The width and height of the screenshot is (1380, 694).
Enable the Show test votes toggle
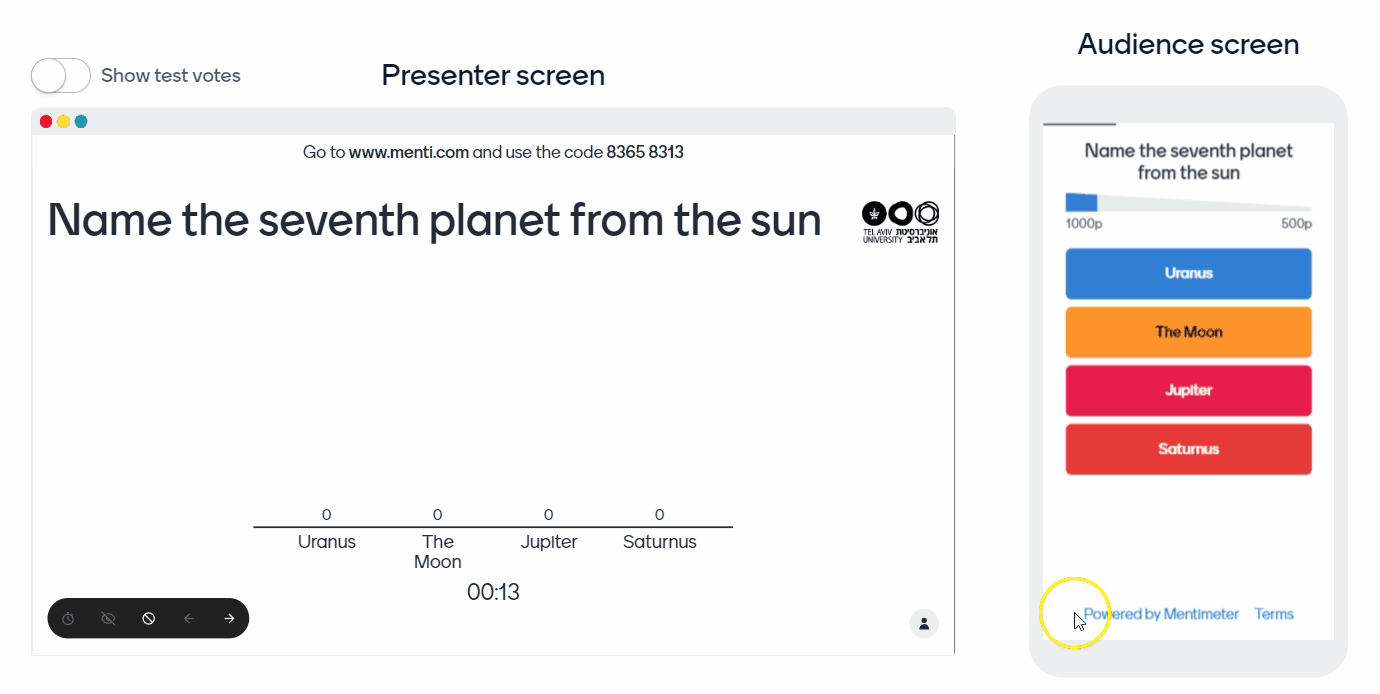[61, 75]
